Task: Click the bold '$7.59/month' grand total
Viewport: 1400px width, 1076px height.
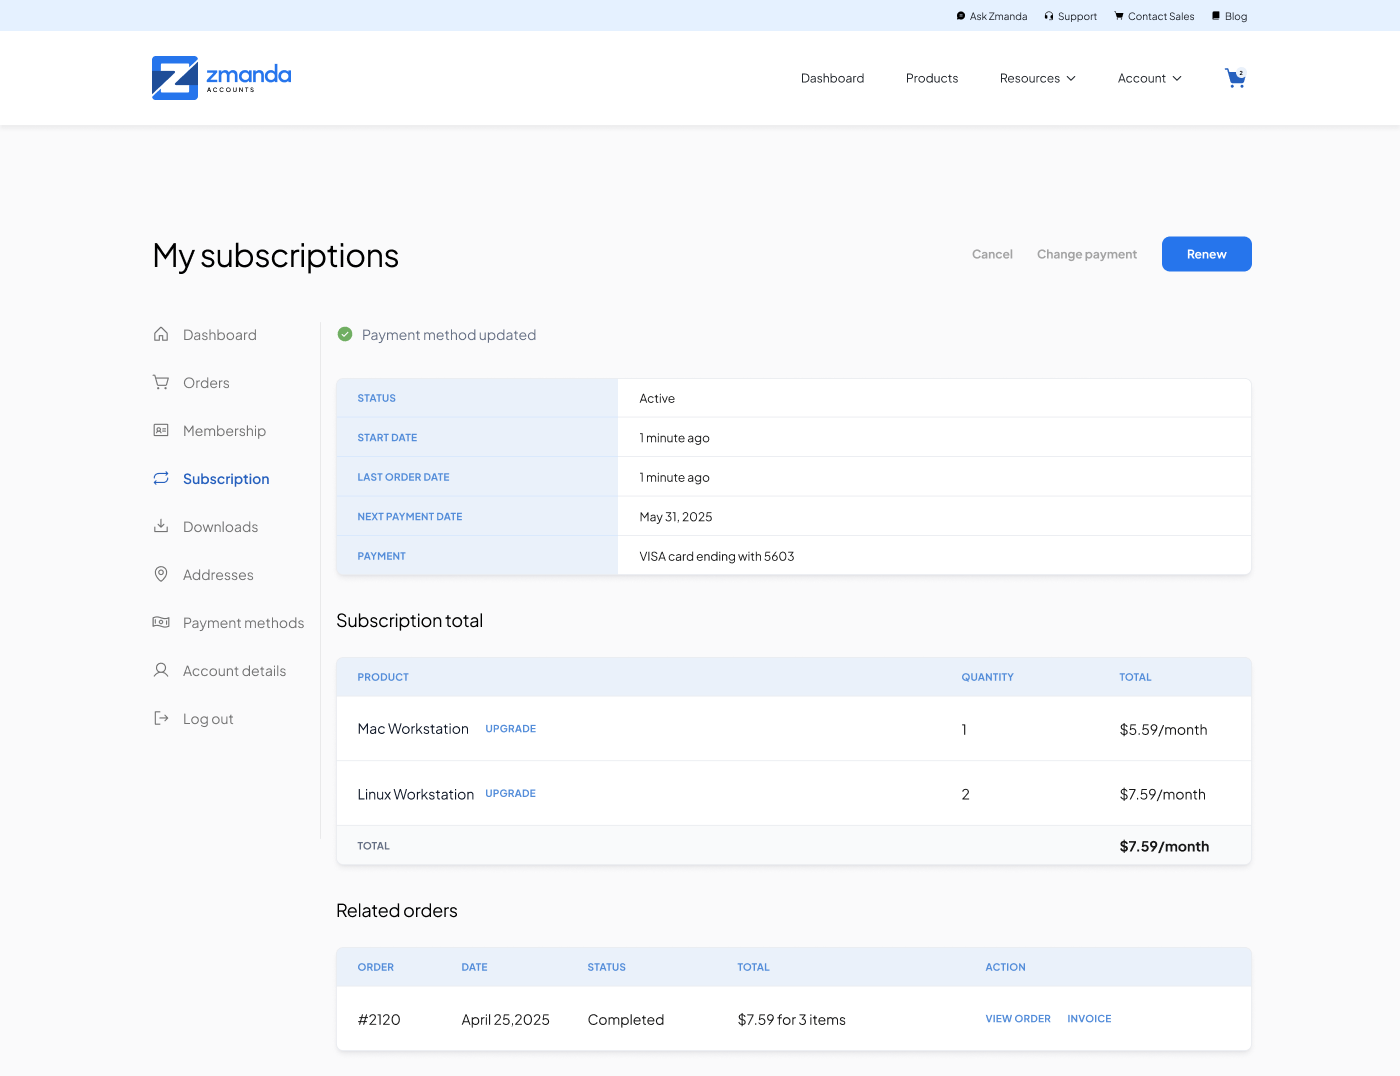Action: (1164, 846)
